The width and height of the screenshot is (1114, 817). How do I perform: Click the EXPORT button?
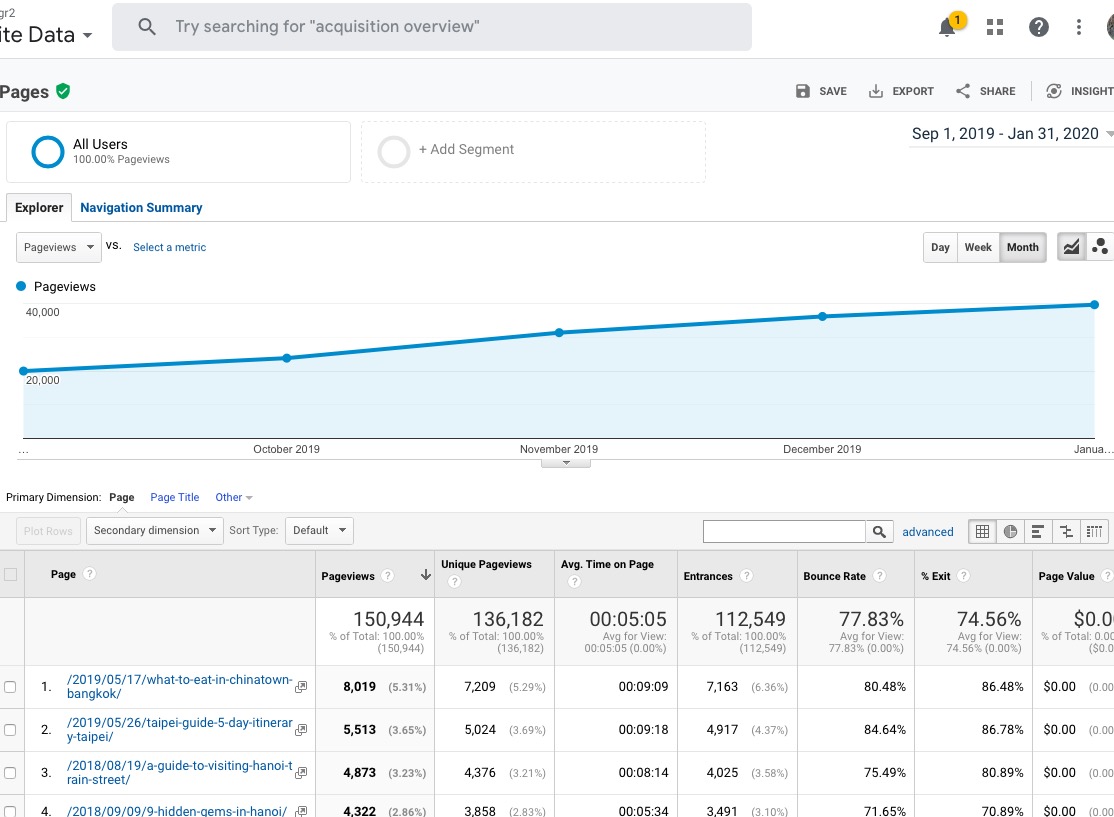pyautogui.click(x=901, y=91)
